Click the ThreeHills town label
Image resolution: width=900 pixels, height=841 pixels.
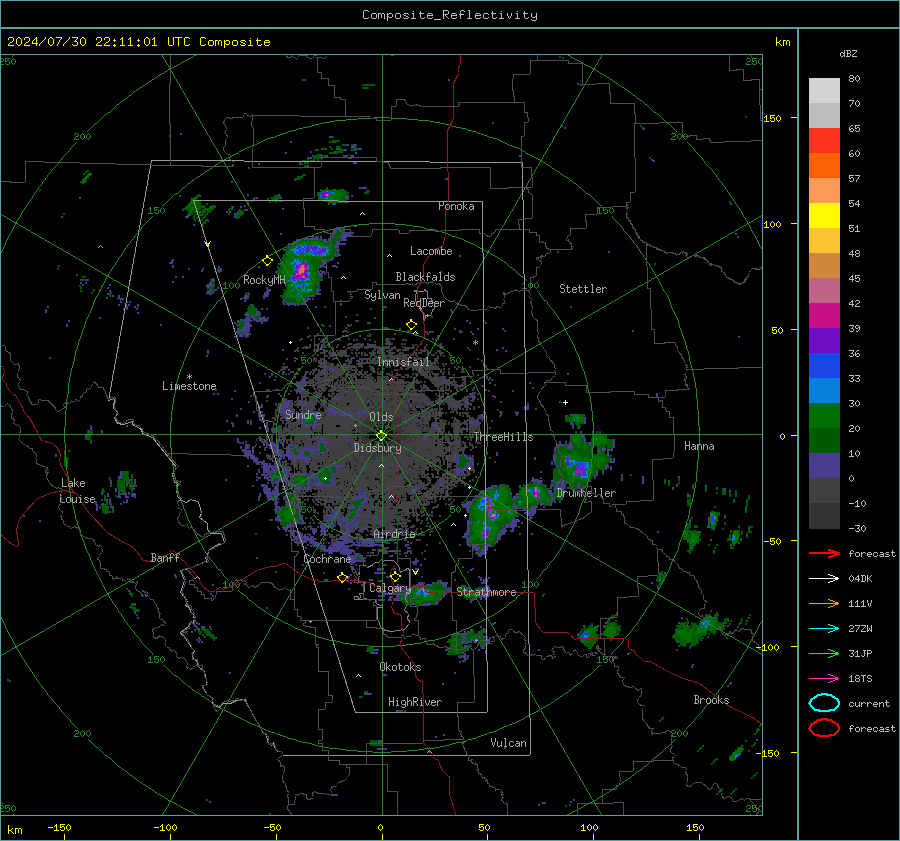click(x=503, y=437)
